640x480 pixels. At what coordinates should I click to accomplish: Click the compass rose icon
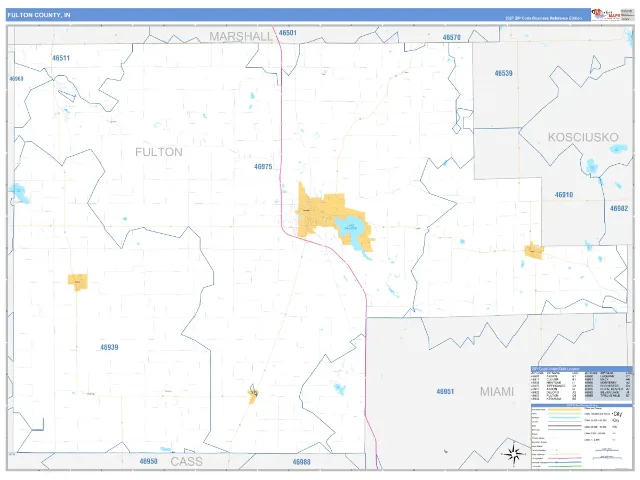(514, 454)
